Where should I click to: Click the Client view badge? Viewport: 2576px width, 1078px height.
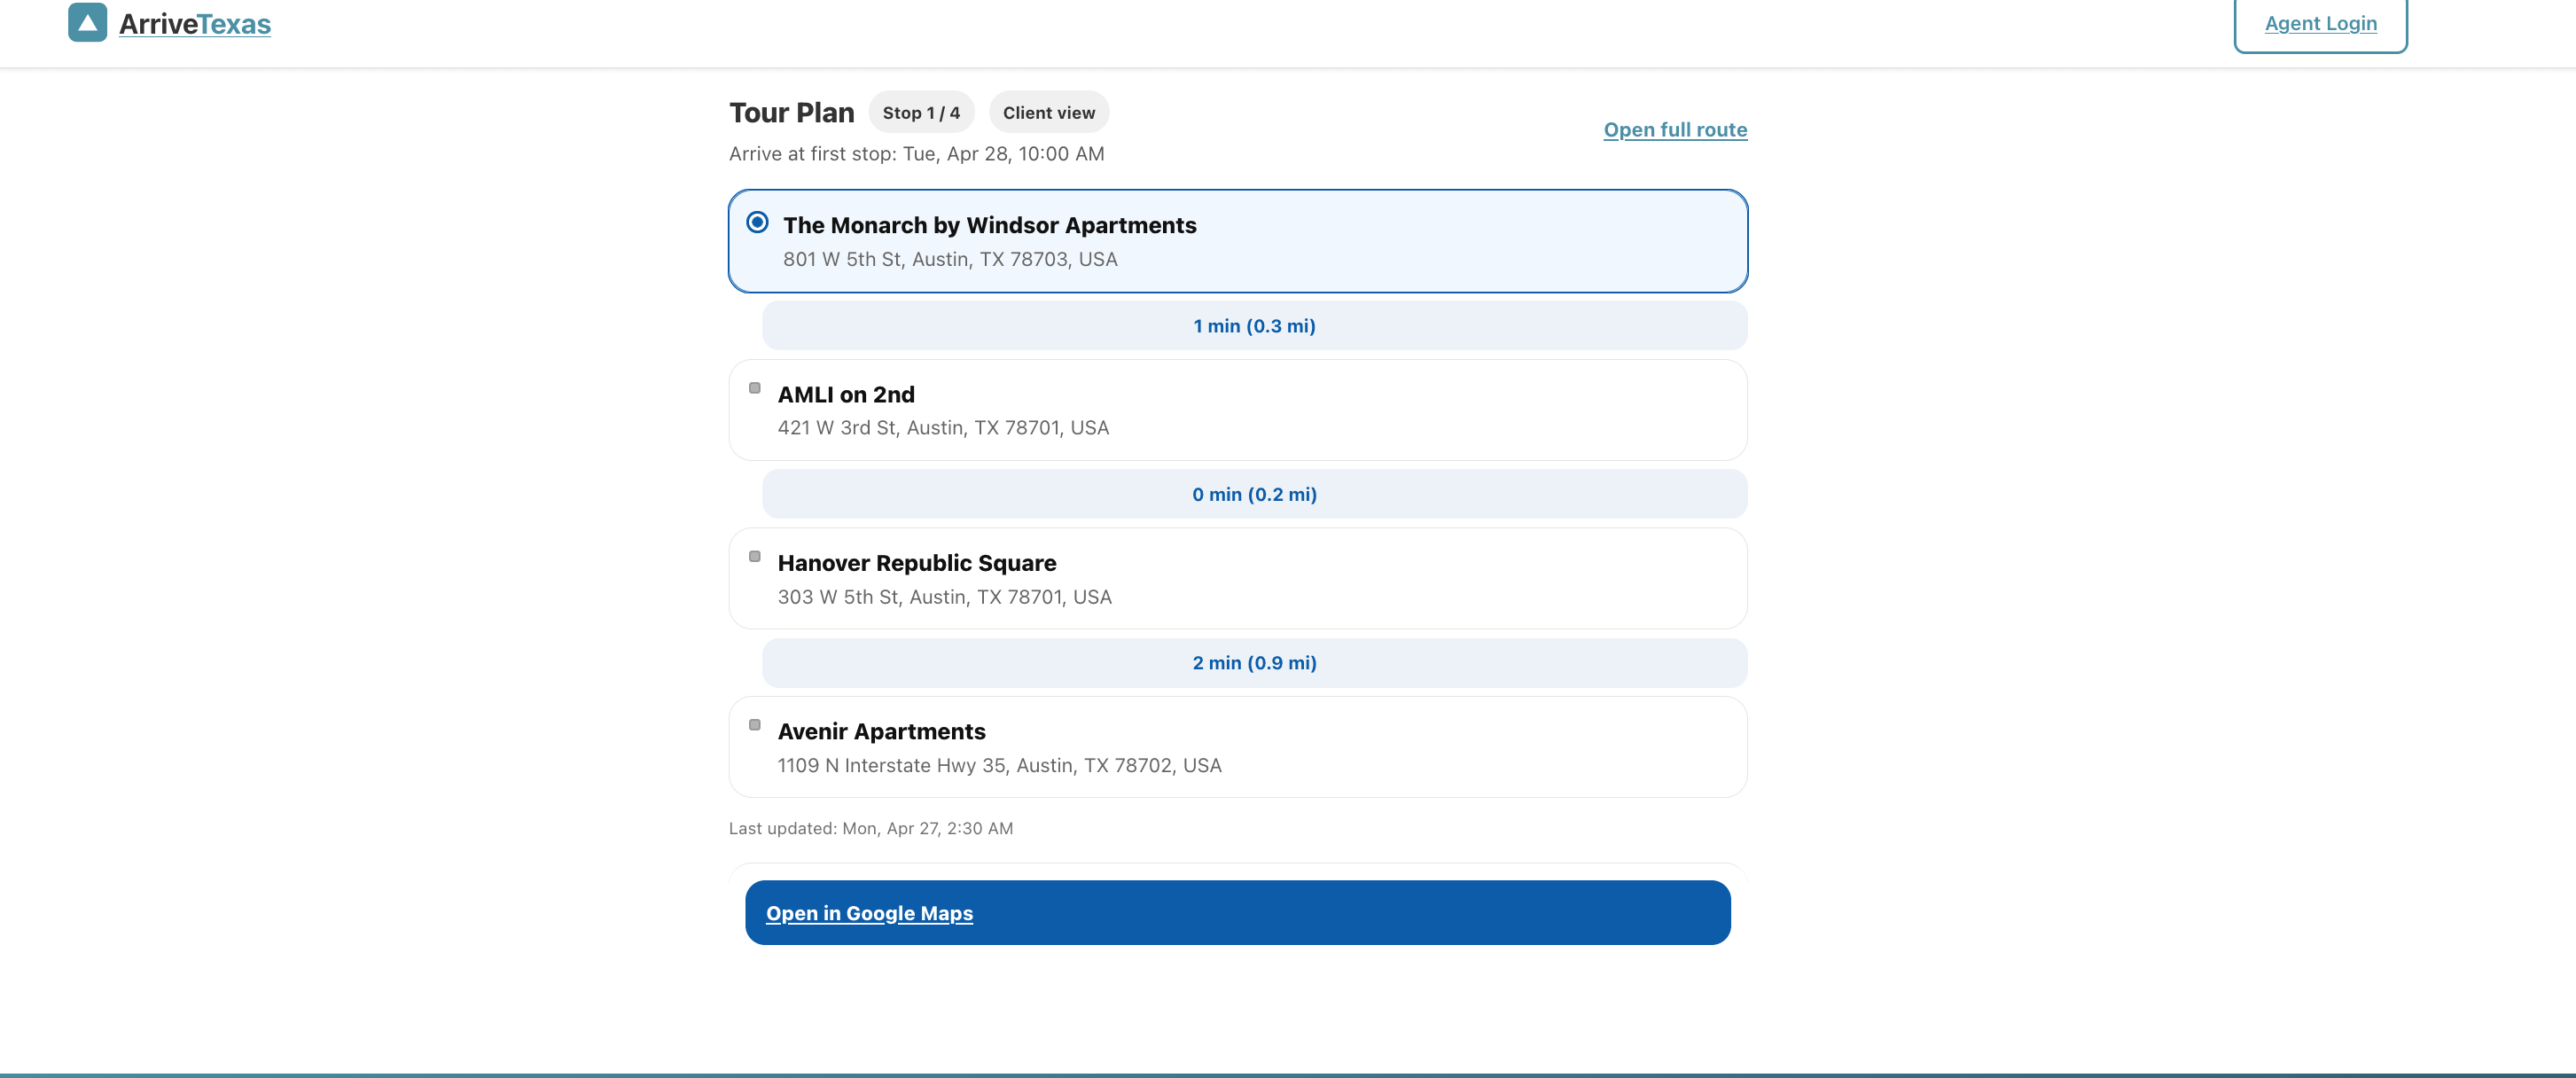[1049, 112]
